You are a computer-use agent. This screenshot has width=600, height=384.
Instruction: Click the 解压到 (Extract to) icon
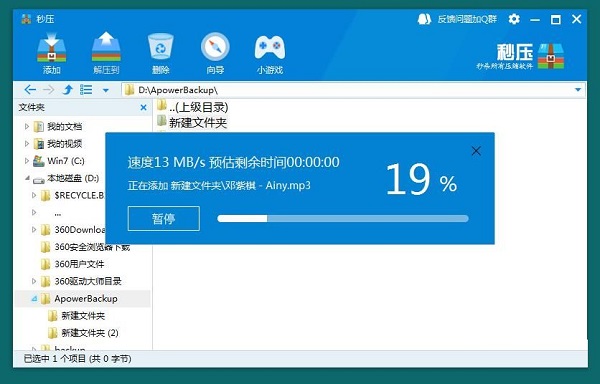(106, 53)
